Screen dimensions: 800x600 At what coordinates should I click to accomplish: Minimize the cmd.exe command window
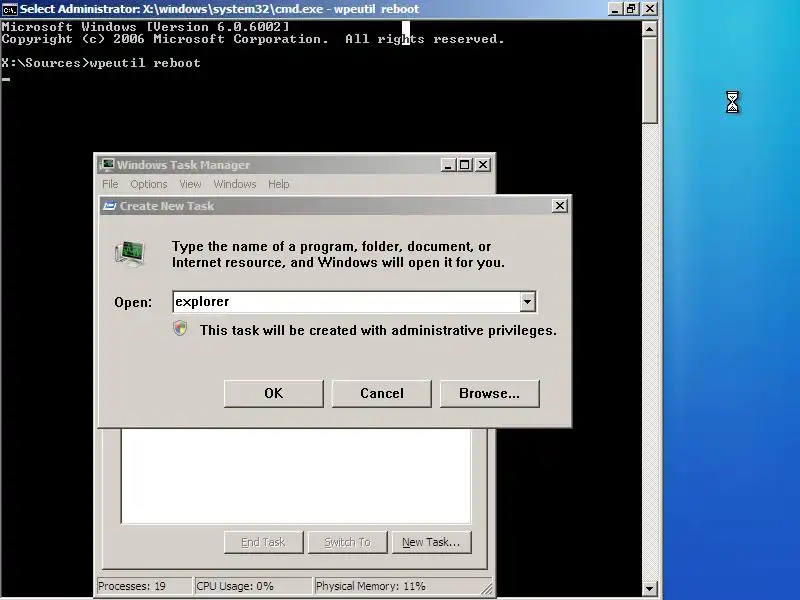click(616, 9)
